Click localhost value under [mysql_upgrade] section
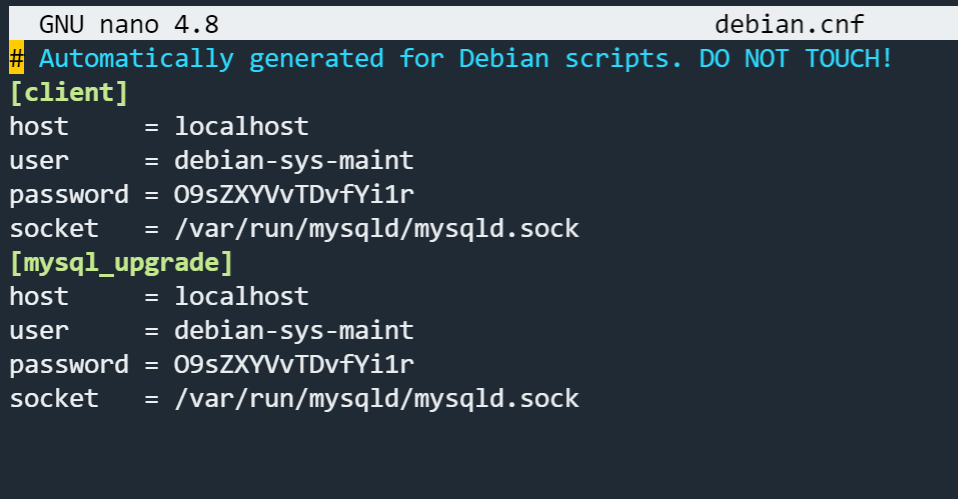The height and width of the screenshot is (499, 958). [241, 297]
